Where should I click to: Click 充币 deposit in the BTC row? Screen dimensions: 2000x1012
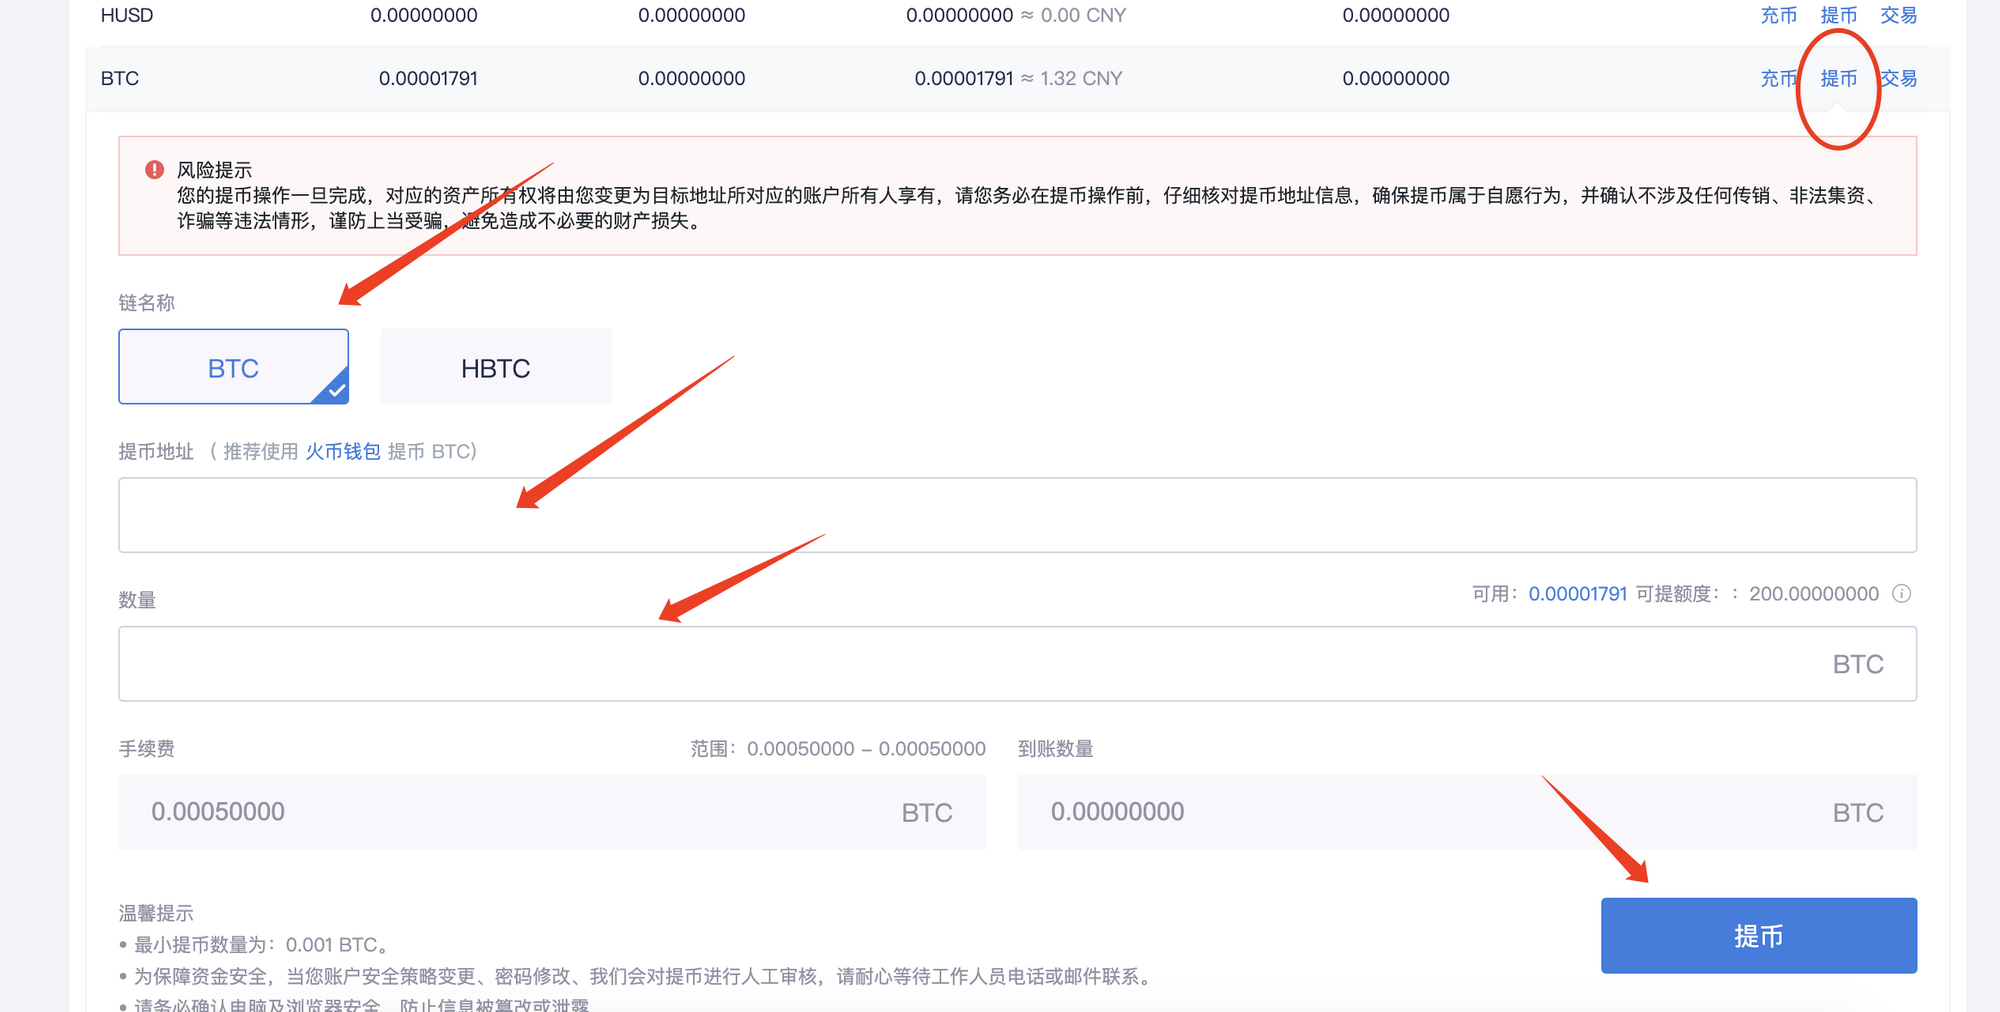1778,78
